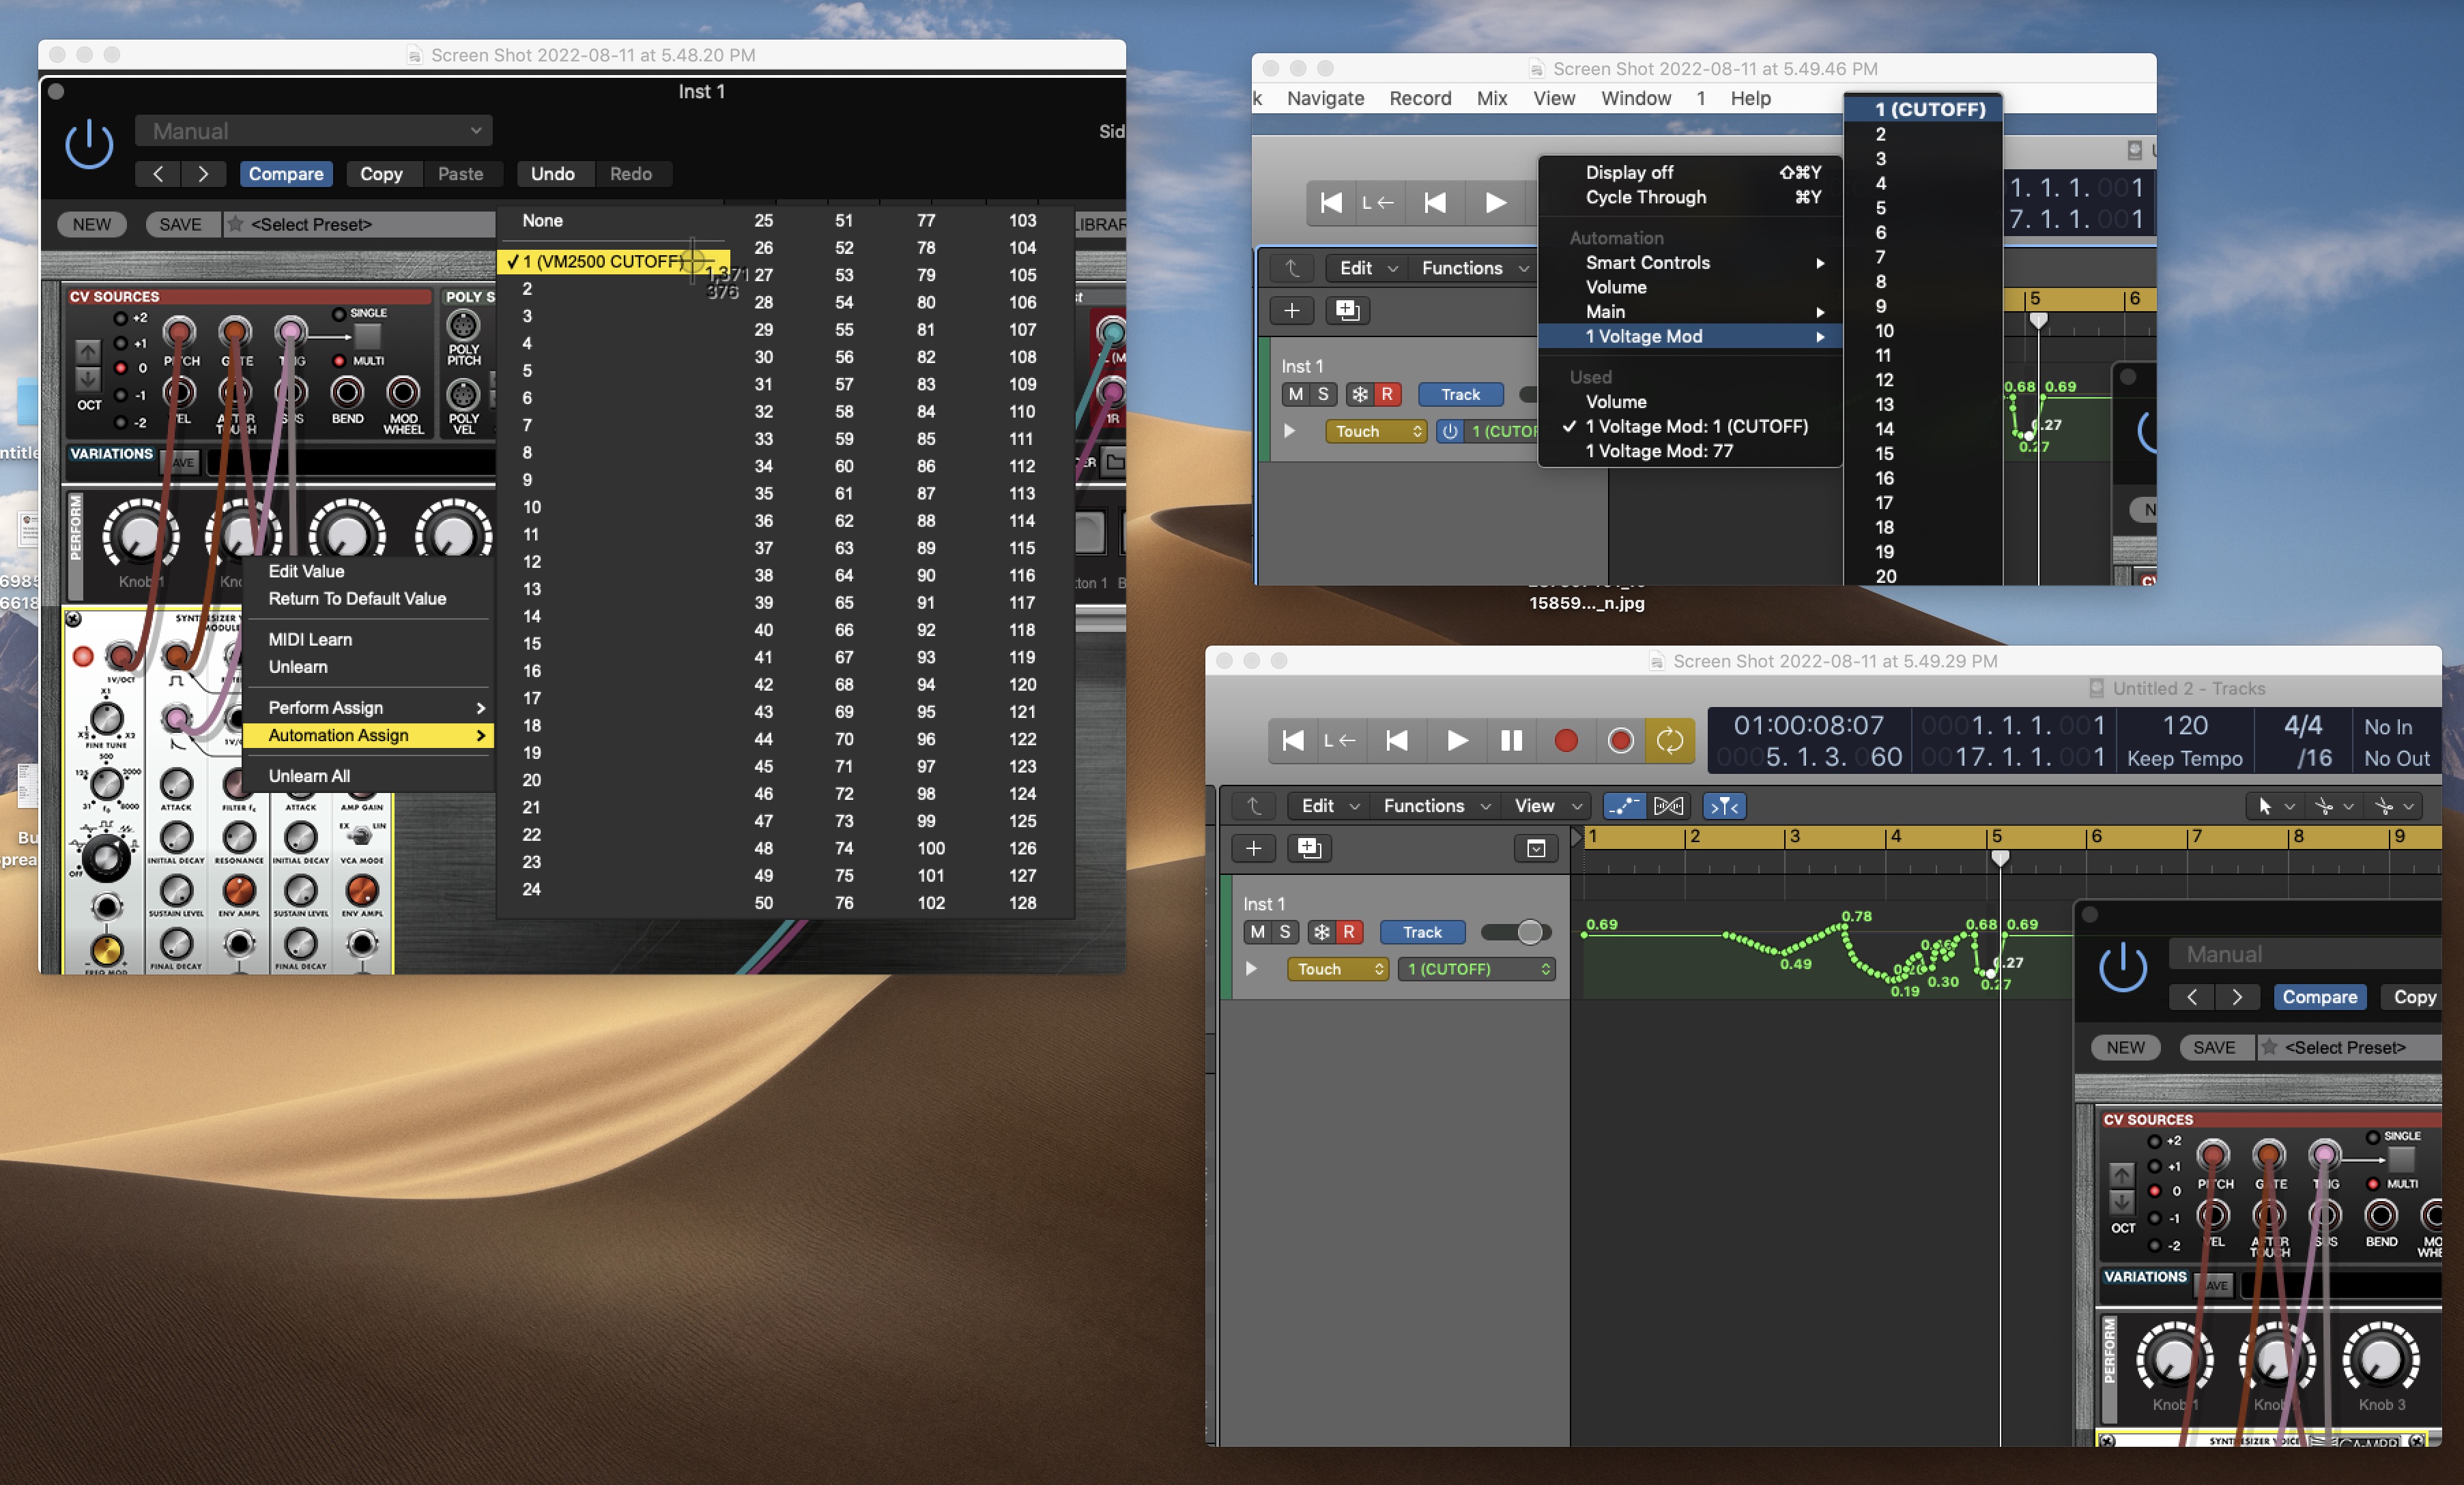
Task: Select the SINGLE mode radio in Inst 1
Action: [338, 314]
